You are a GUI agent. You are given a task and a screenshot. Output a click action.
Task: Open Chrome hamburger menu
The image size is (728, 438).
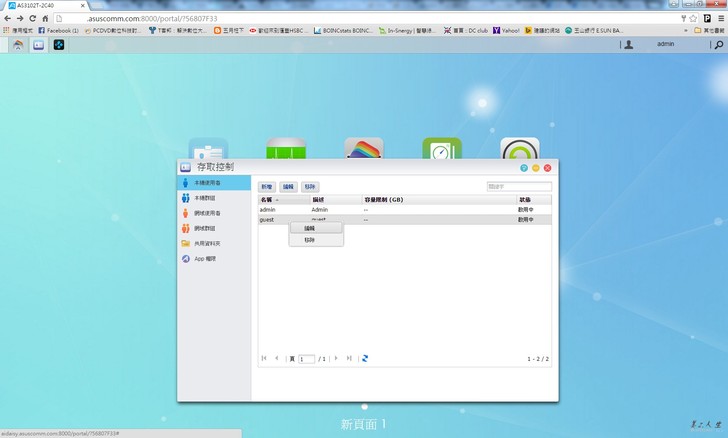tap(721, 19)
